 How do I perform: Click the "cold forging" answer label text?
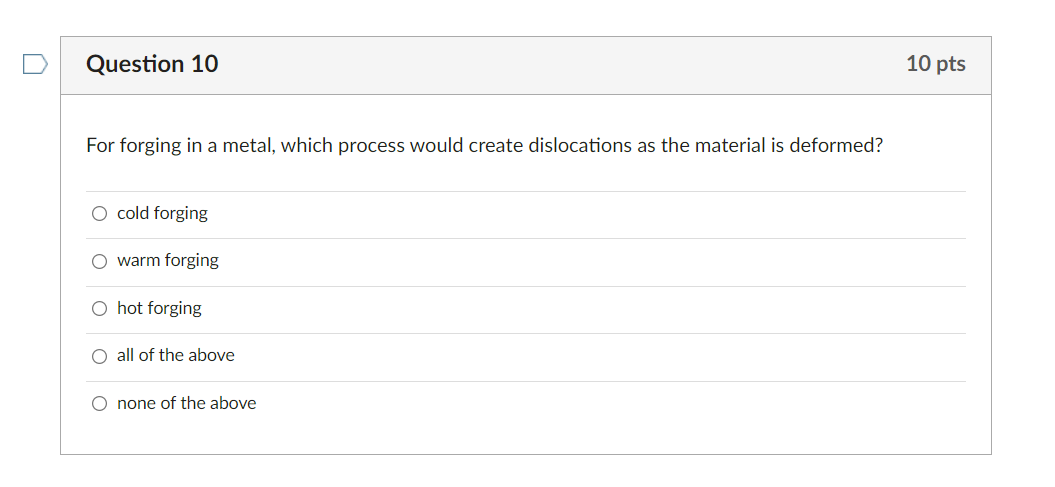(162, 213)
